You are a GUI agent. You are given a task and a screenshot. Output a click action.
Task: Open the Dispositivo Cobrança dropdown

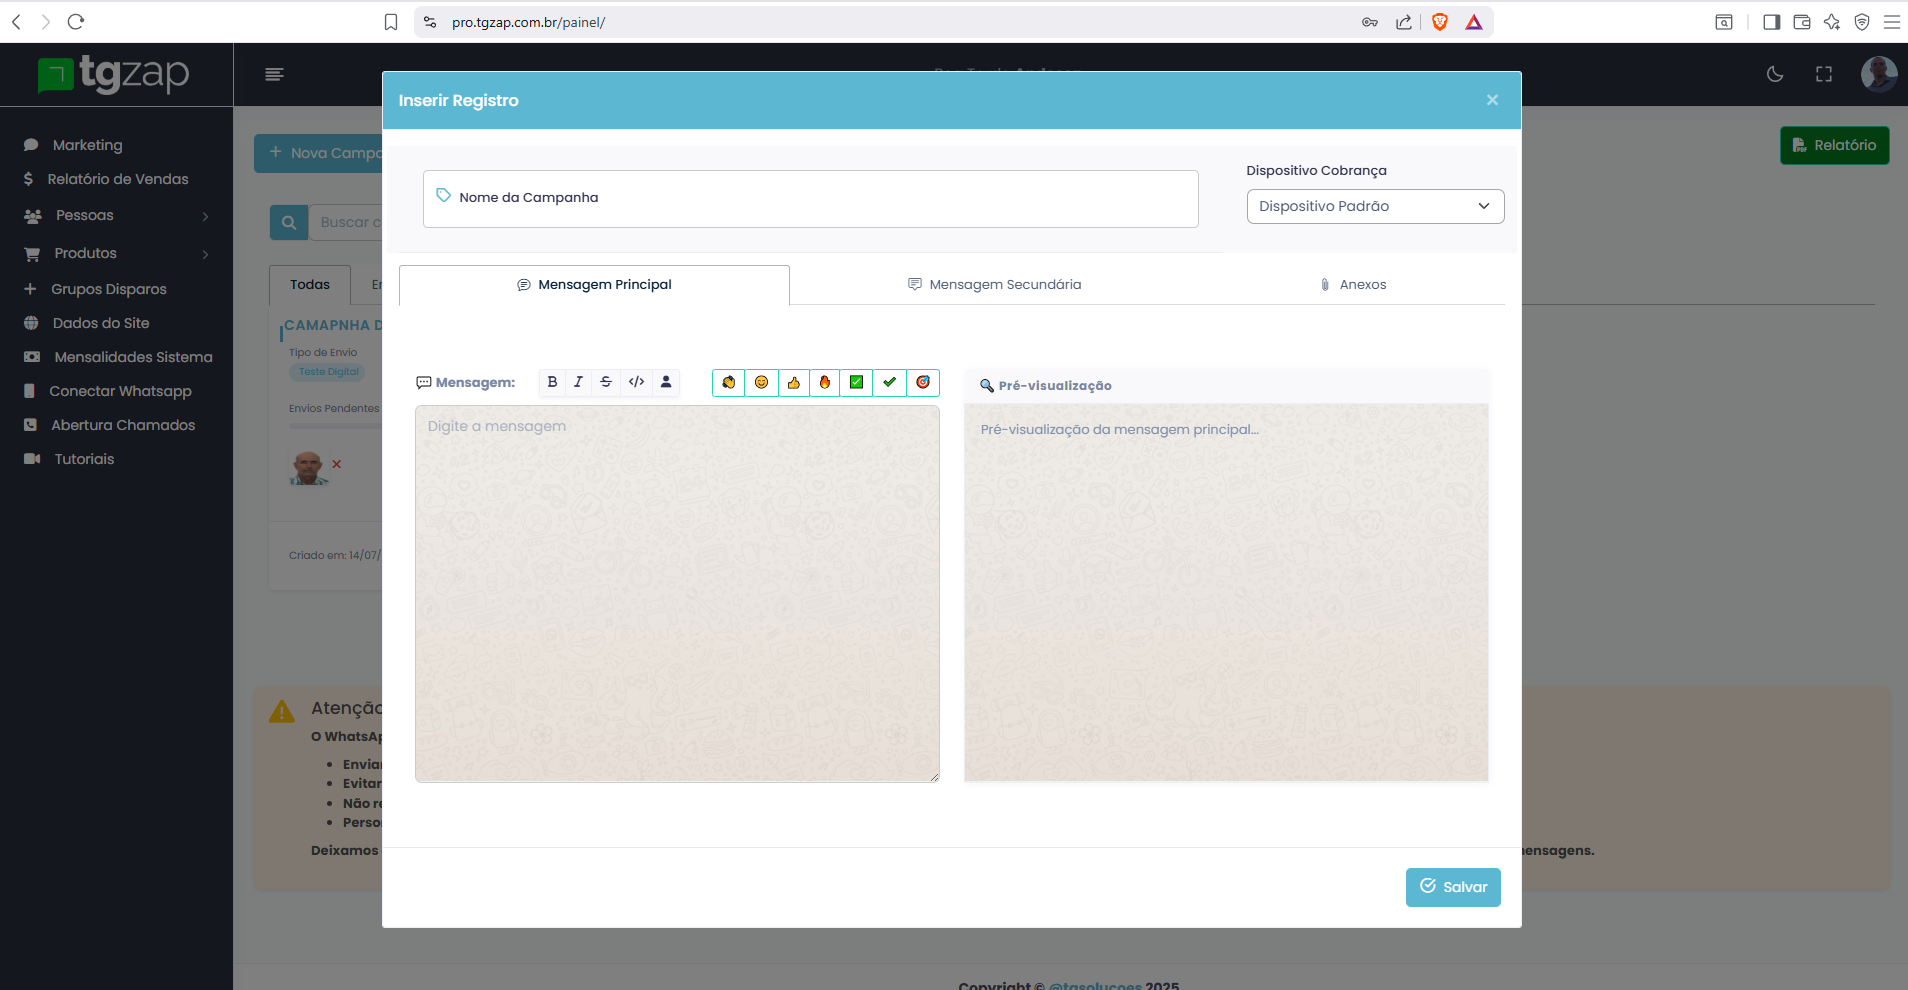click(x=1375, y=206)
